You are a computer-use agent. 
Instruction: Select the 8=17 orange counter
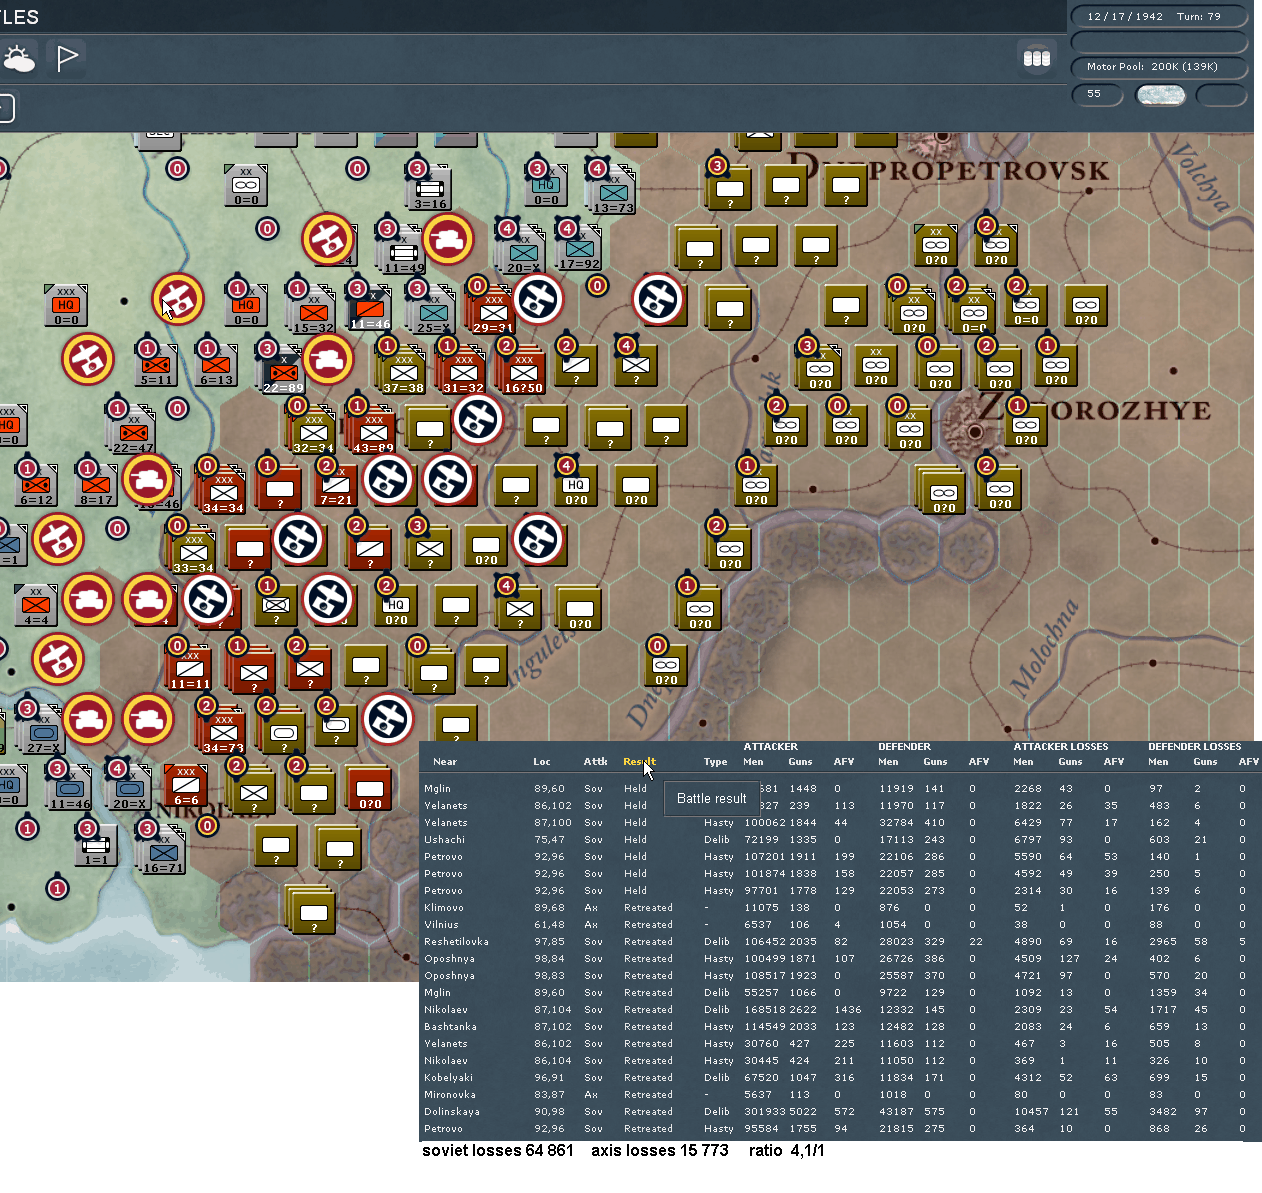[x=97, y=485]
